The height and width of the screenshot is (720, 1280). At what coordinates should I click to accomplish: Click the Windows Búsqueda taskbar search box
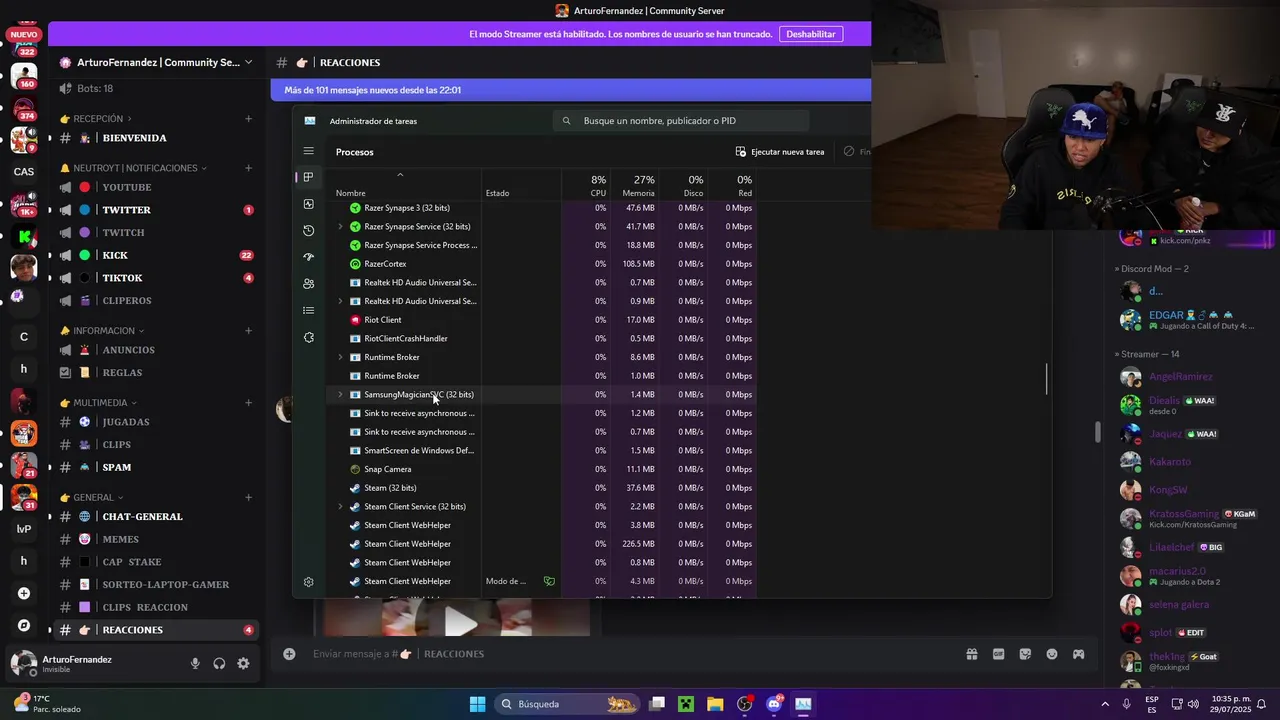(566, 704)
